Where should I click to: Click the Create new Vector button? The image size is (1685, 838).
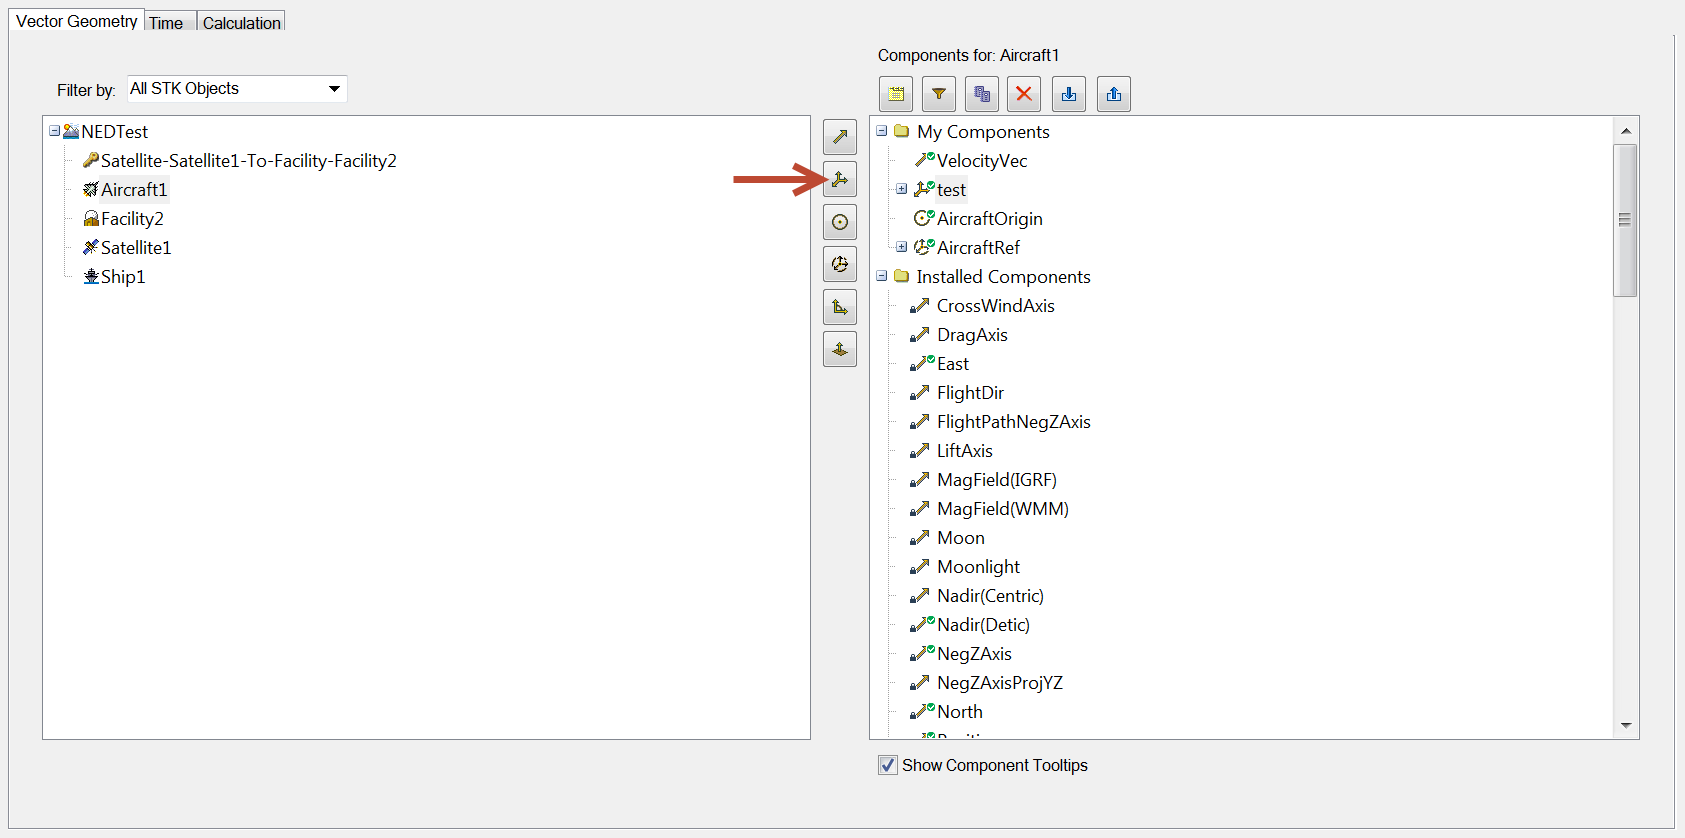840,137
